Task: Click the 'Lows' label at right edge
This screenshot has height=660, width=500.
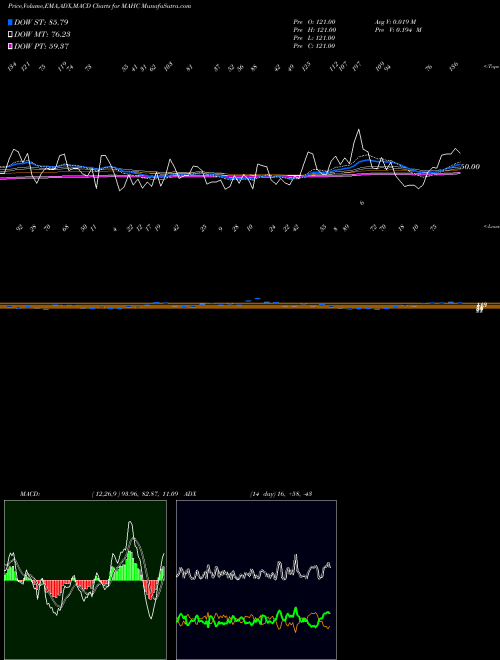Action: (x=491, y=226)
